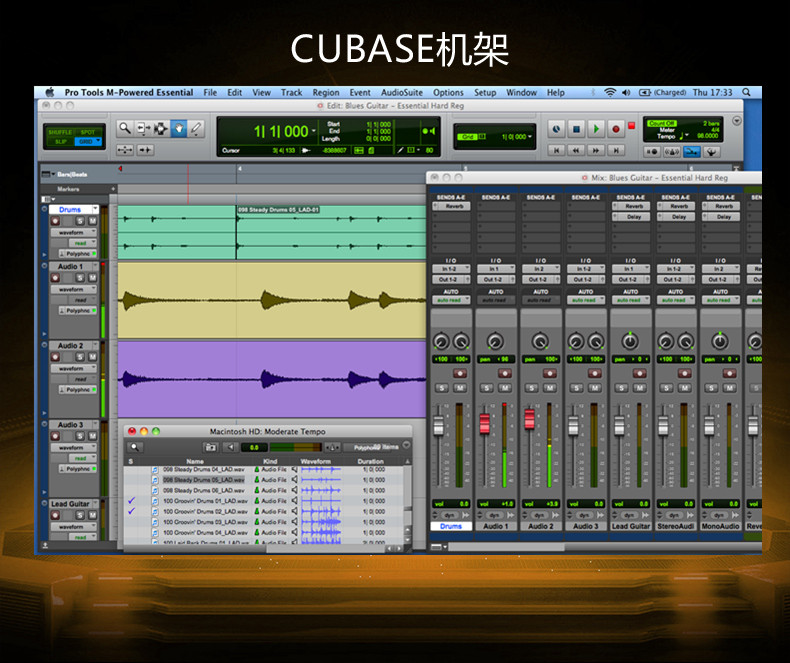Open the File menu

pos(210,93)
